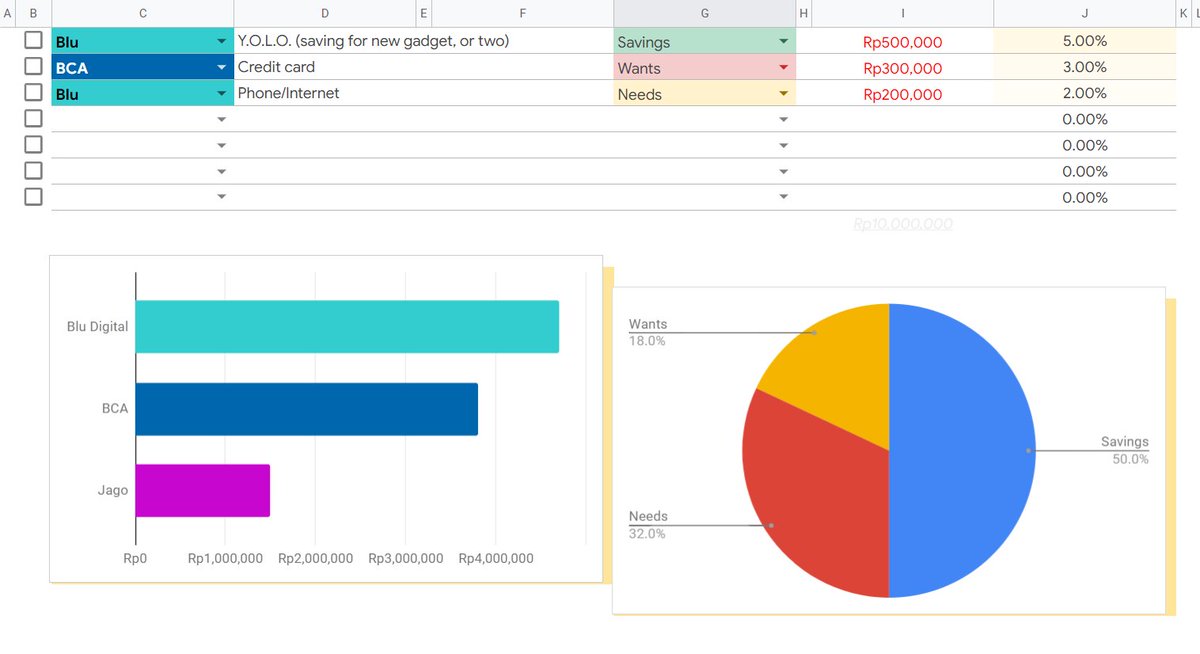Select column E header
The width and height of the screenshot is (1200, 654).
[424, 13]
